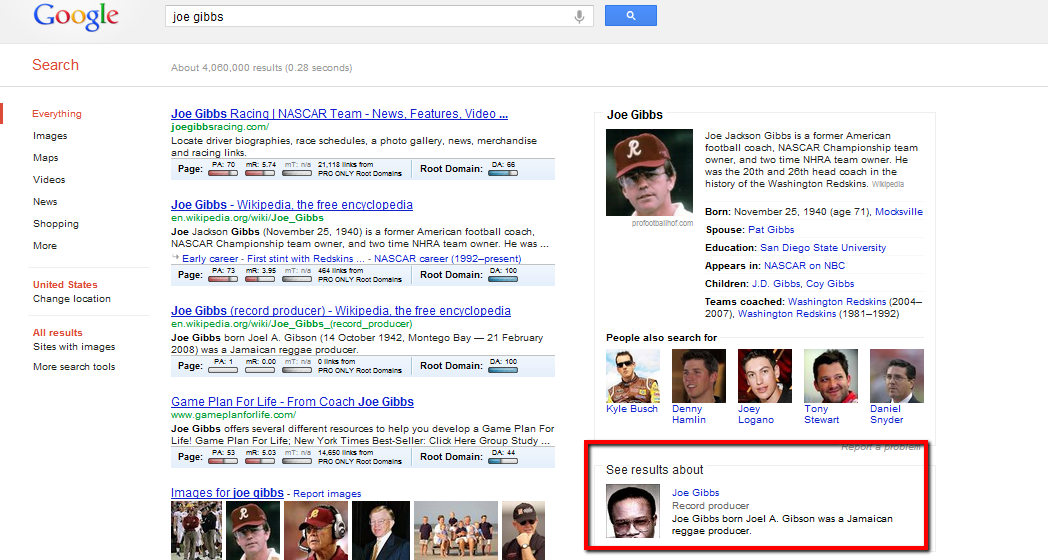Viewport: 1048px width, 560px height.
Task: Click NASCAR career (1992–present) sitelink
Action: pyautogui.click(x=447, y=259)
